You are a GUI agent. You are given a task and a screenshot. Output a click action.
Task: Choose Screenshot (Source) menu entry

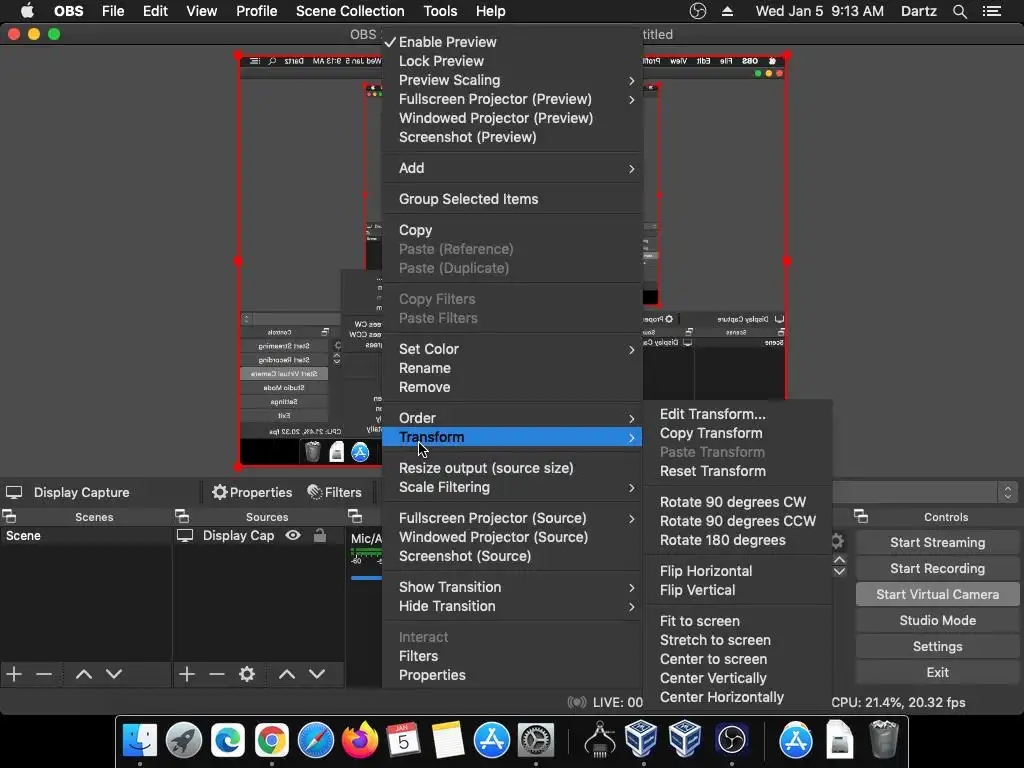[x=512, y=556]
